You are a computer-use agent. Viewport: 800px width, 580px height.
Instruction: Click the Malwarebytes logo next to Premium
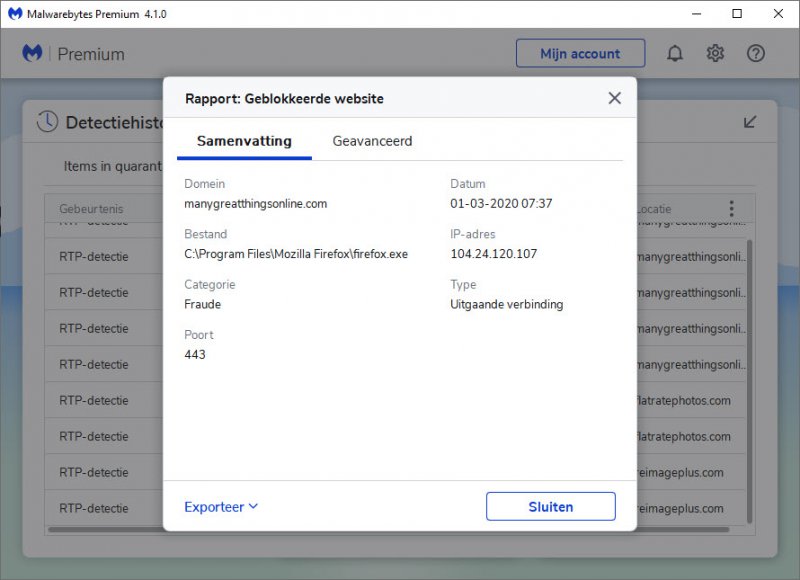(32, 53)
